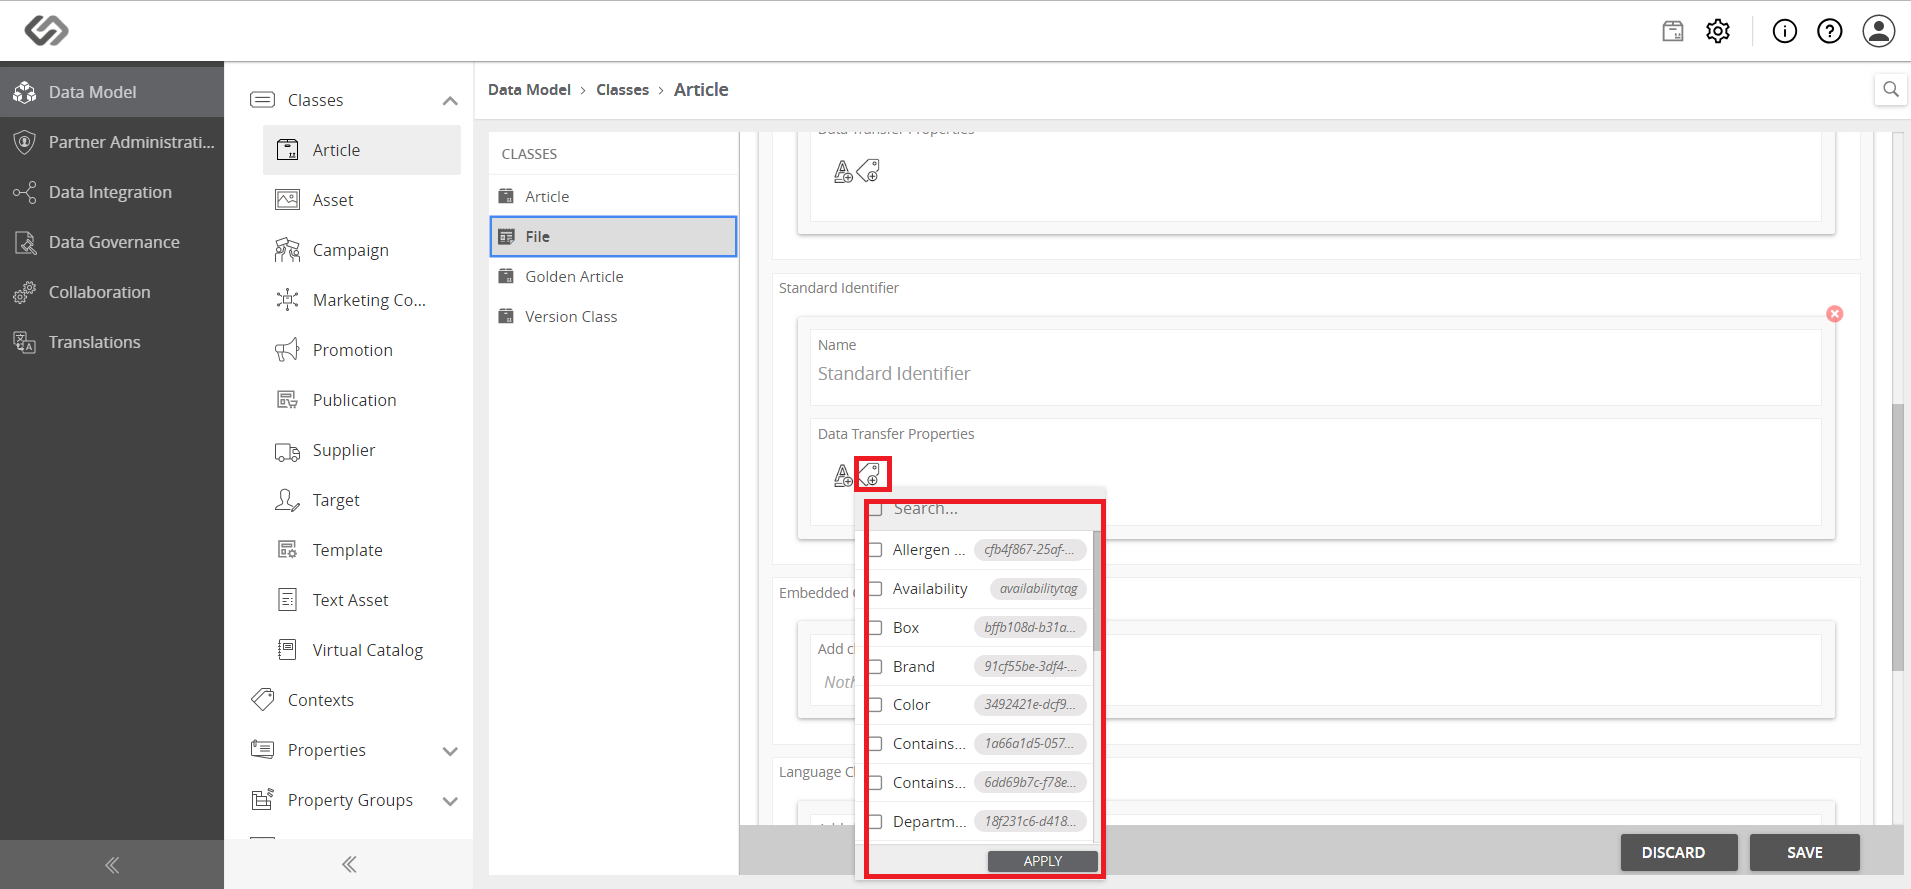Click the Campaign icon

287,250
